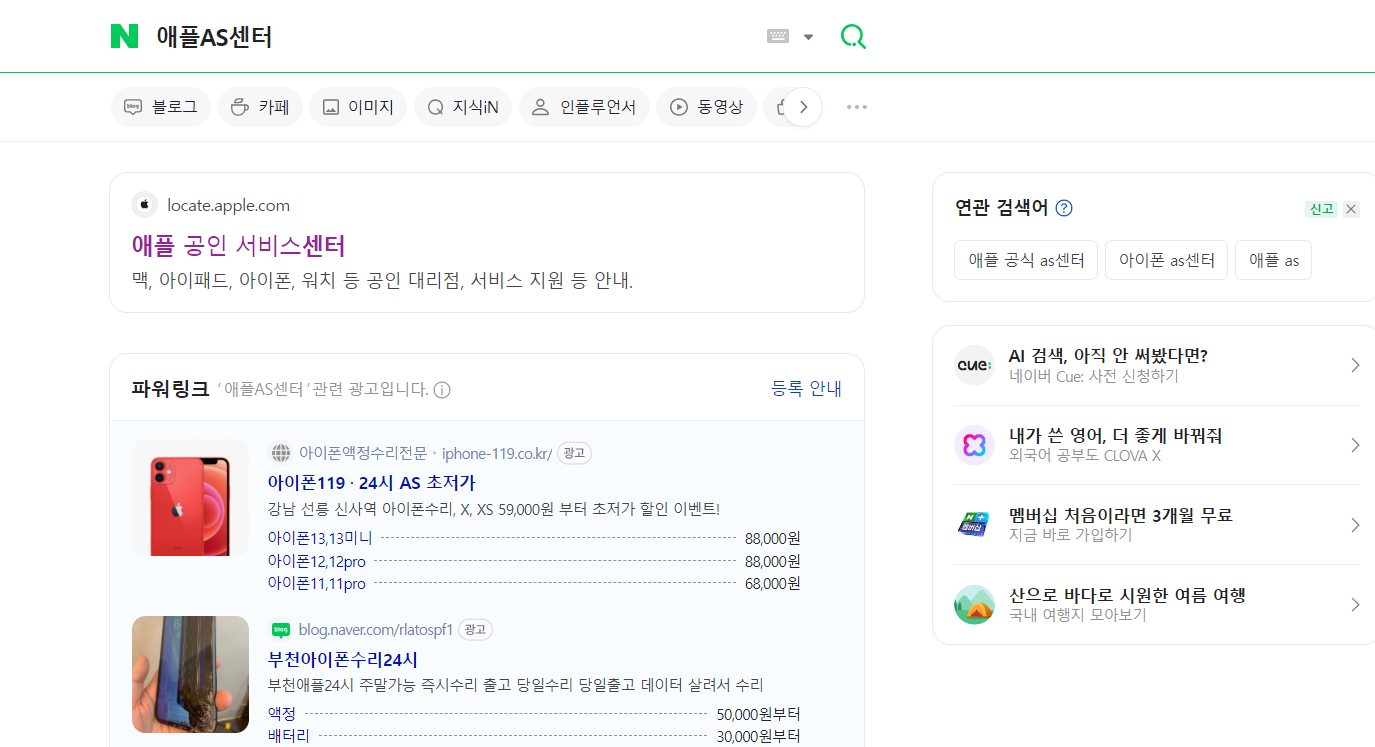Select the 액정 50,000원부터 price row
Image resolution: width=1375 pixels, height=747 pixels.
tap(534, 714)
